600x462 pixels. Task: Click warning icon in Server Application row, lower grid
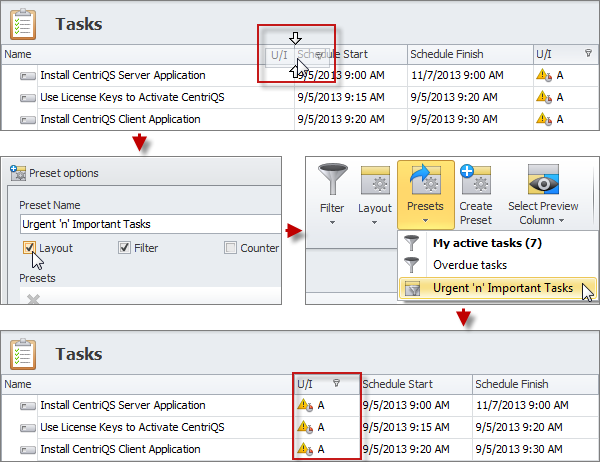305,405
